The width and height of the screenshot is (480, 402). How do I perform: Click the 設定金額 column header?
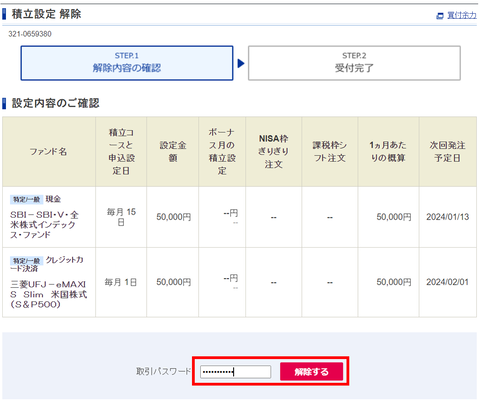coord(173,152)
